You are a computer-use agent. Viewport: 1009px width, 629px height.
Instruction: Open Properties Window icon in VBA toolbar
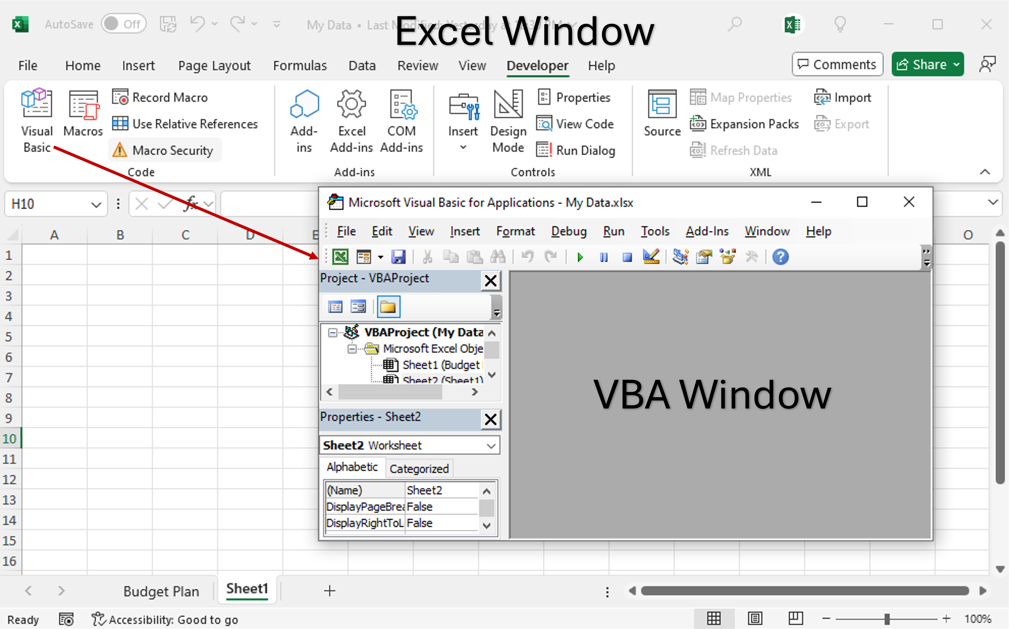(704, 257)
